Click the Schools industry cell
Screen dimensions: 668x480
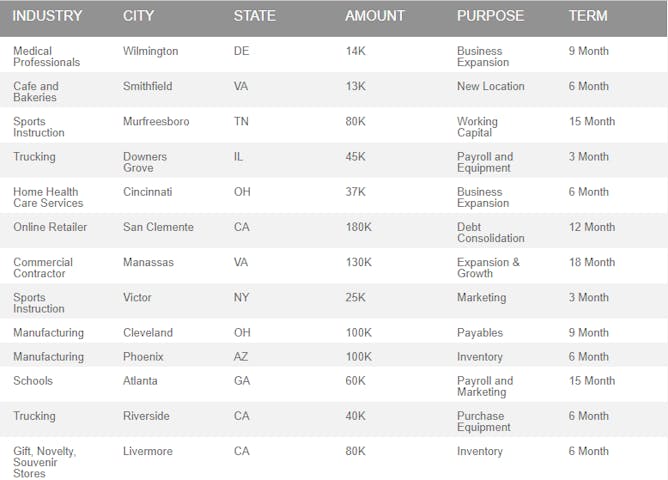tap(33, 381)
